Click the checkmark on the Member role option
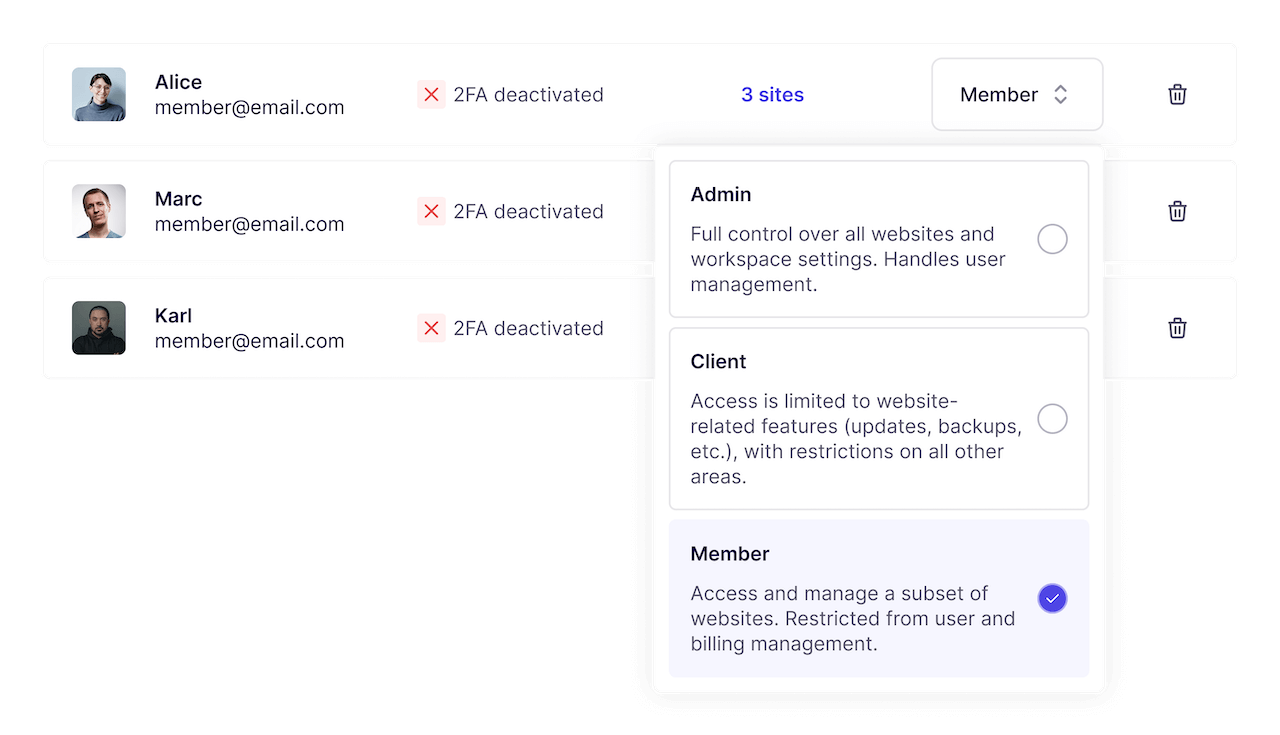Viewport: 1280px width, 735px height. coord(1052,598)
